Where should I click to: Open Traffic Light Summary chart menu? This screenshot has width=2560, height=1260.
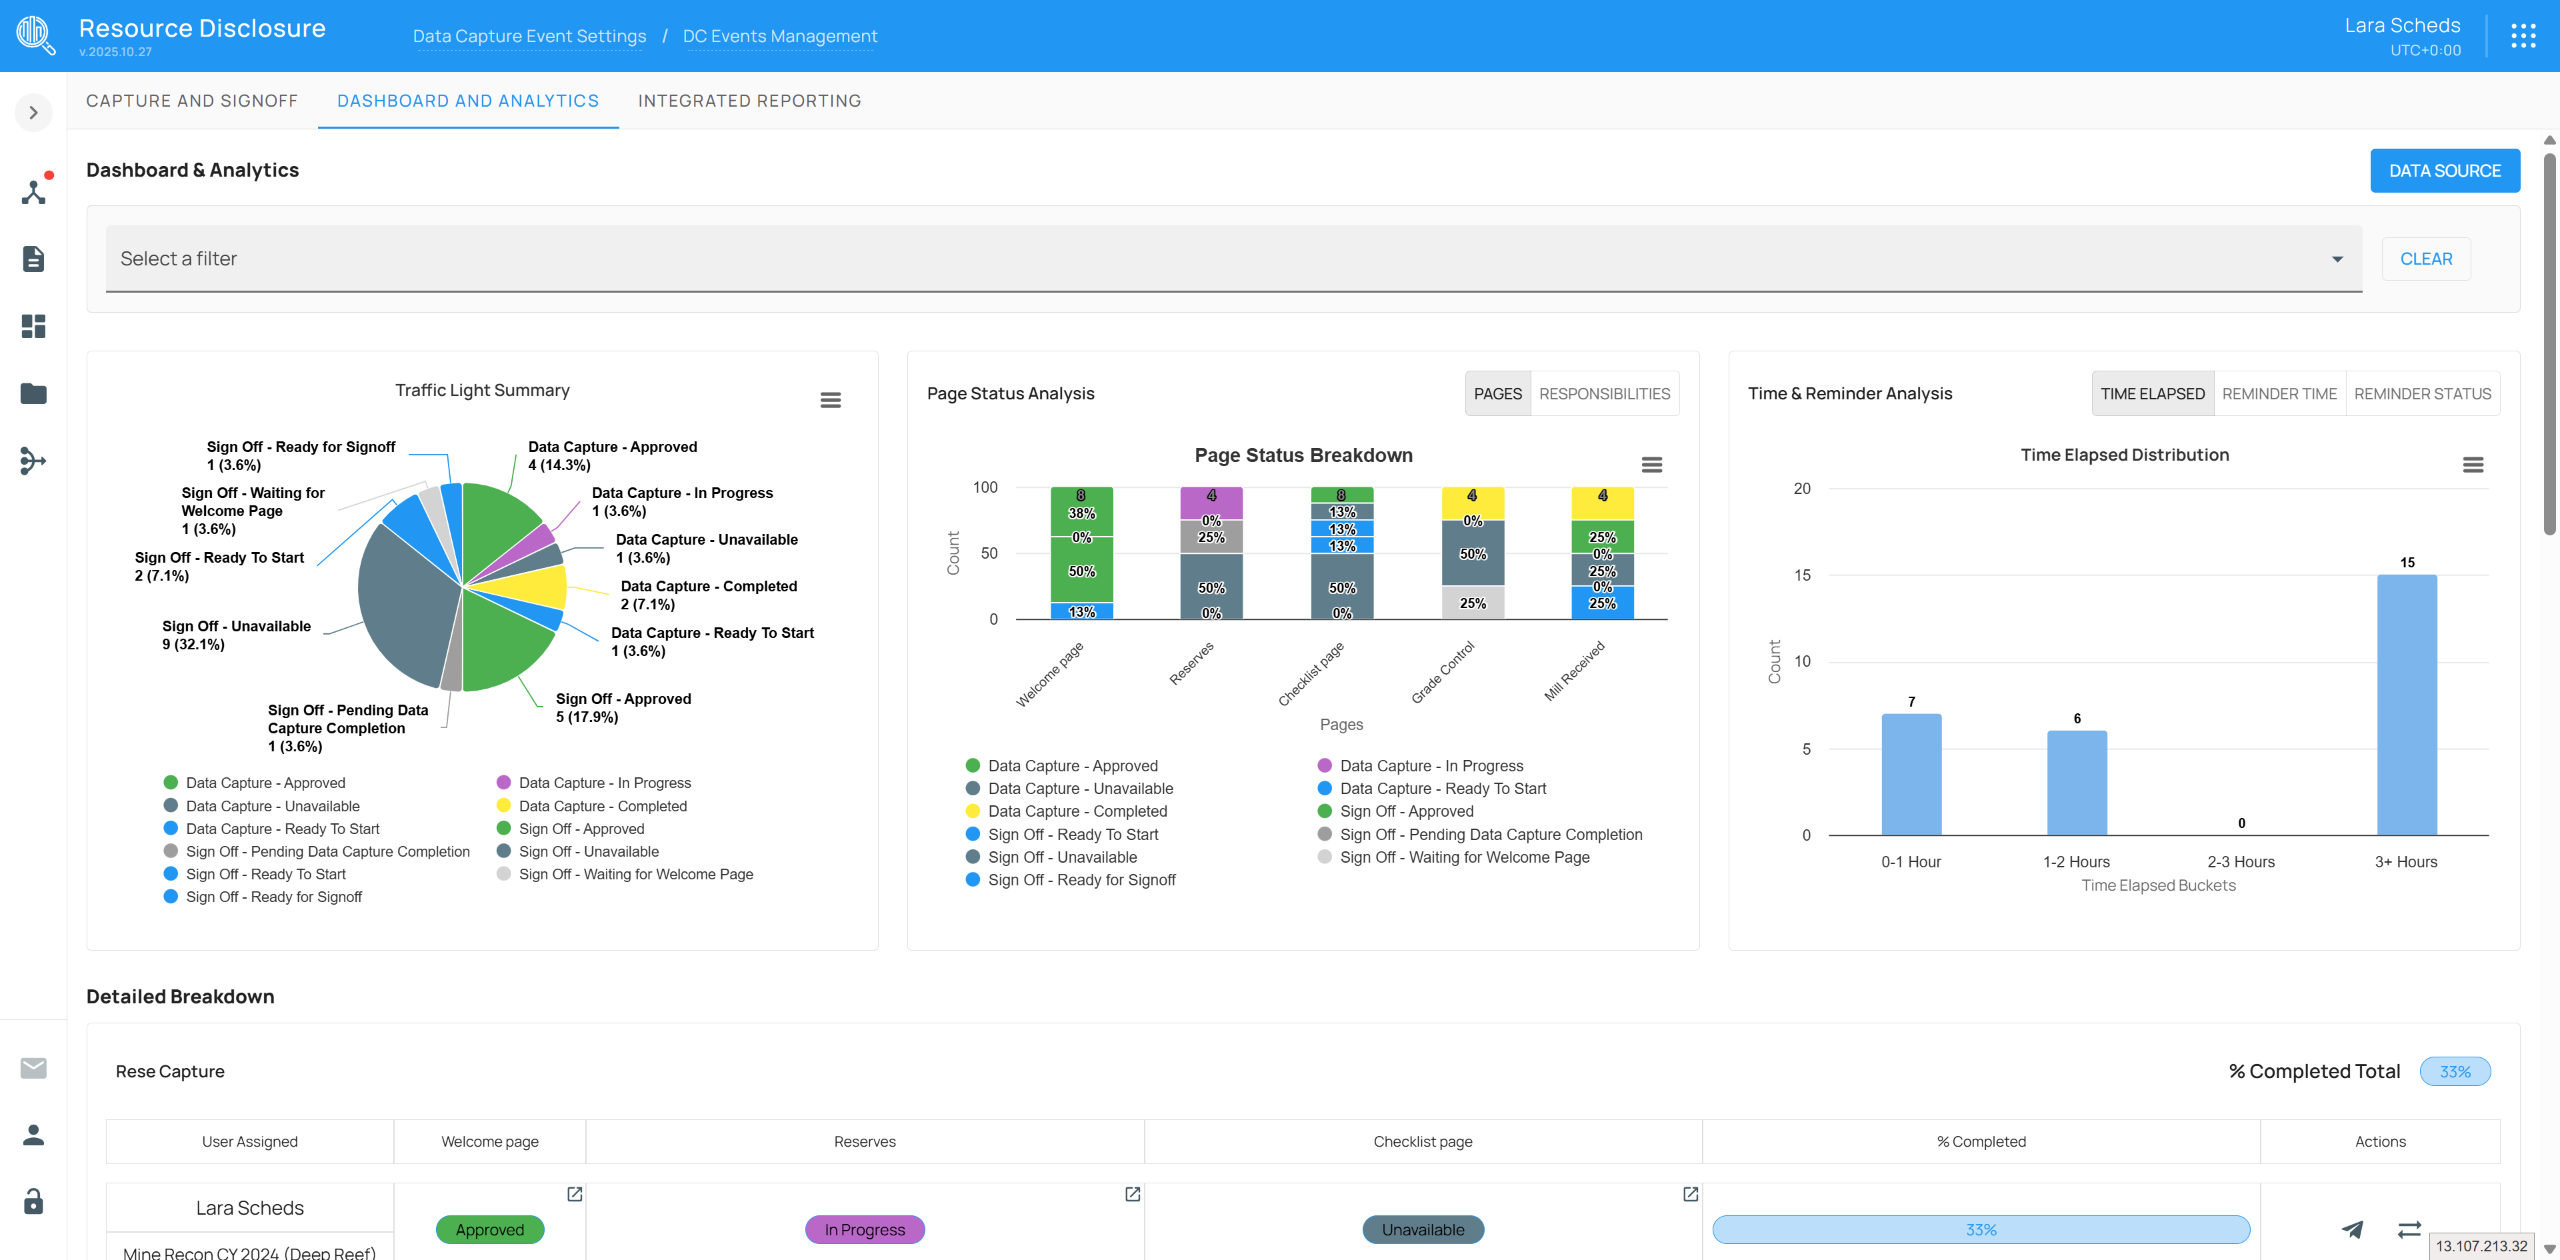[x=830, y=400]
